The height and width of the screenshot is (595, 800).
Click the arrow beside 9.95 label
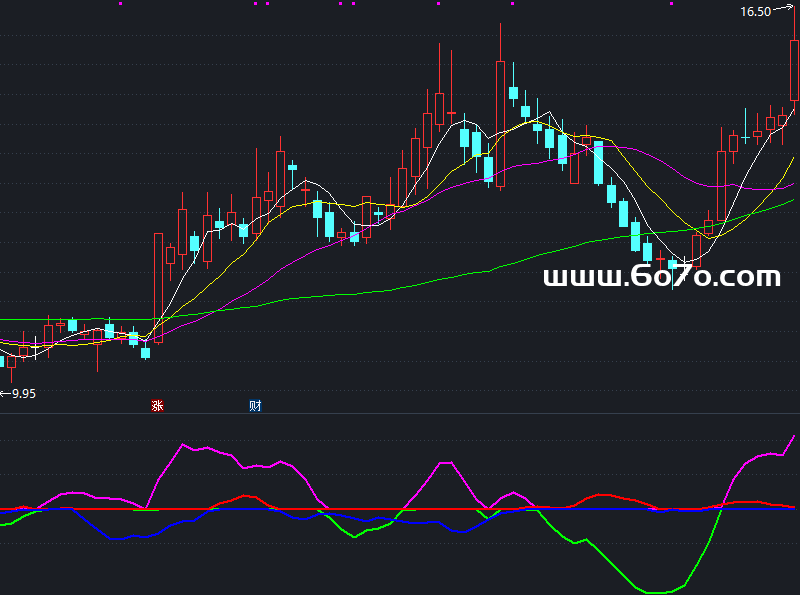4,394
